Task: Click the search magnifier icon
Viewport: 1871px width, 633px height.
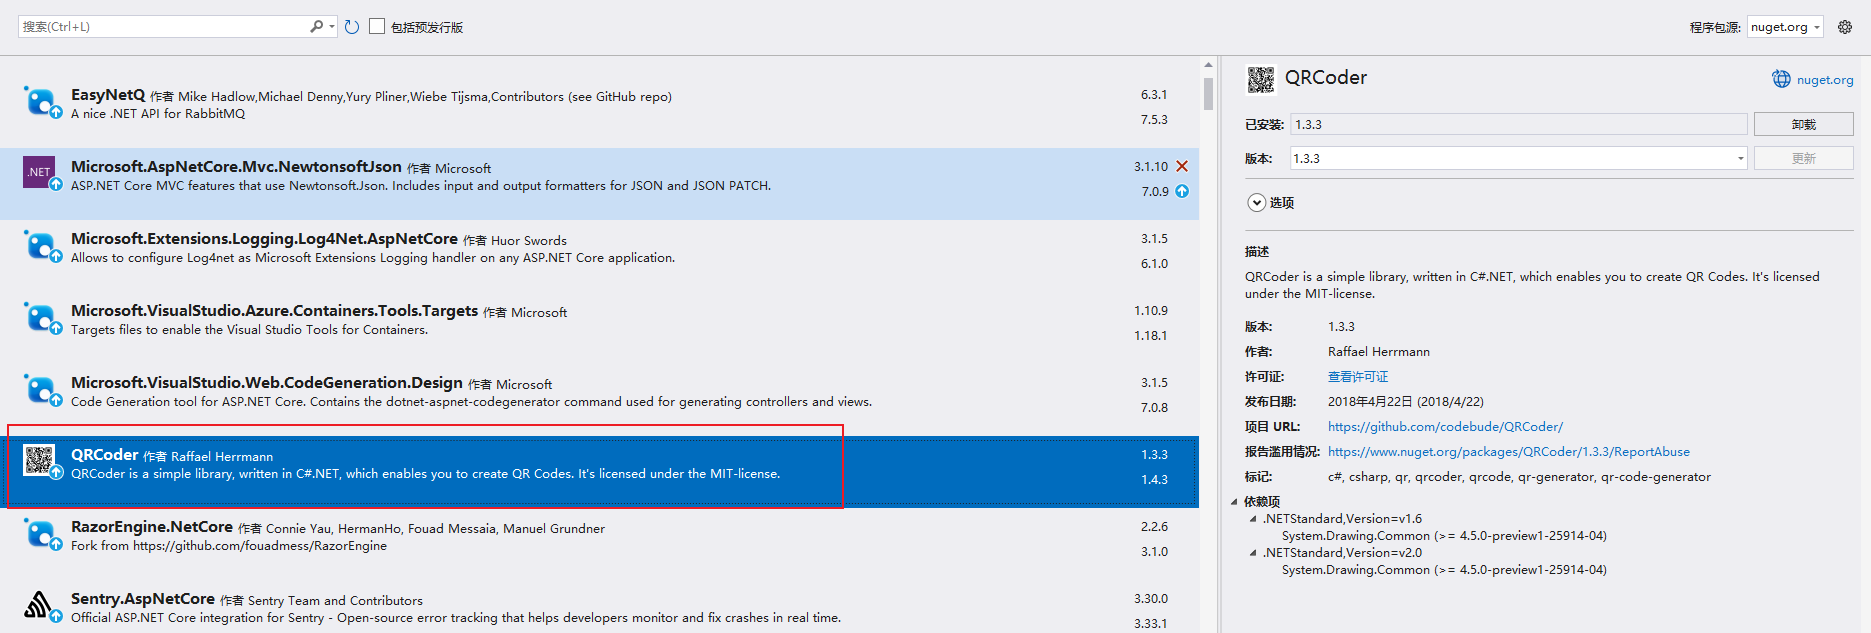Action: click(x=316, y=27)
